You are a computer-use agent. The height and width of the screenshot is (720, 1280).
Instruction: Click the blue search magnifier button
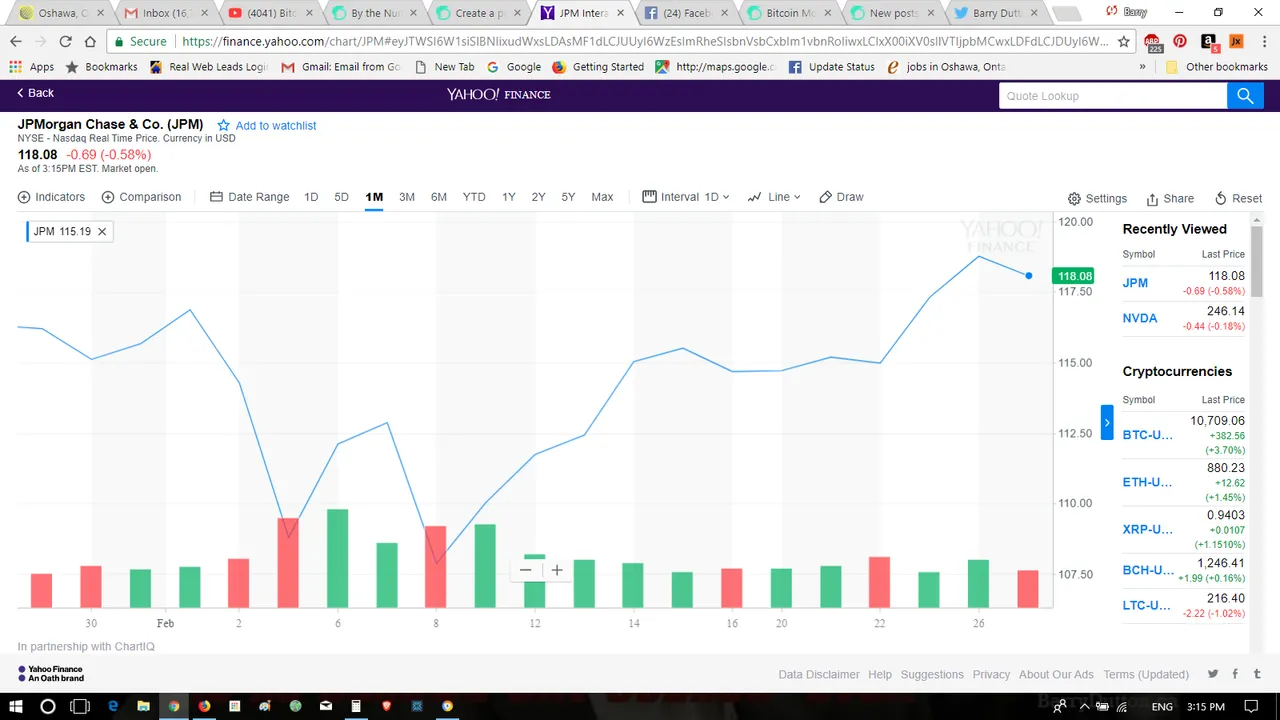point(1245,96)
